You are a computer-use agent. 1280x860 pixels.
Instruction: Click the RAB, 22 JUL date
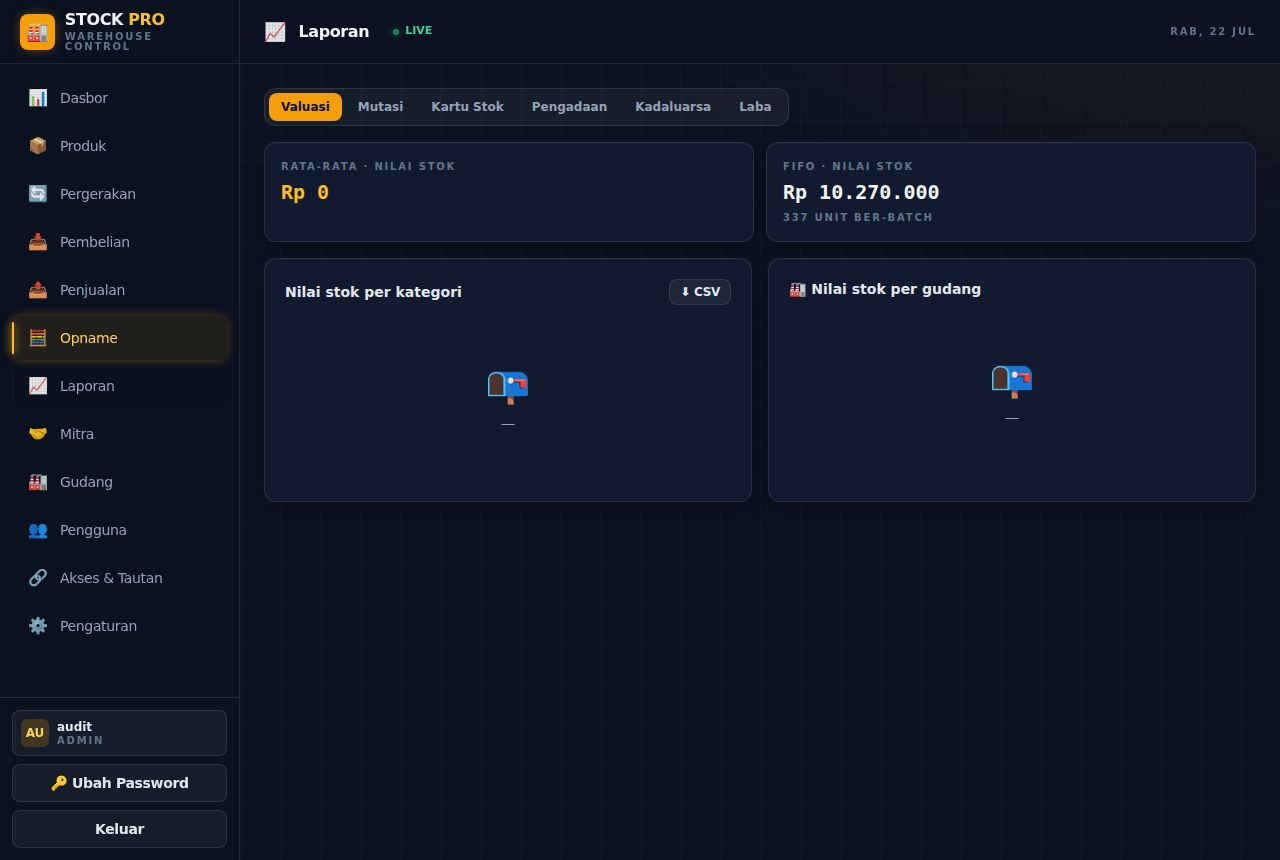[1212, 31]
